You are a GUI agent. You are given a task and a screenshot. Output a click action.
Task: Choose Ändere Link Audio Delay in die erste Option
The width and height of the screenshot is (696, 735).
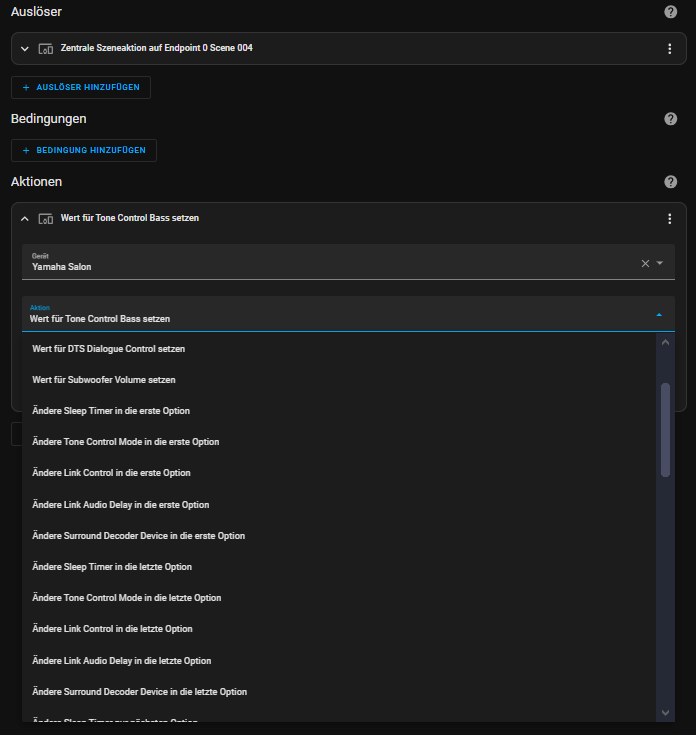tap(338, 504)
